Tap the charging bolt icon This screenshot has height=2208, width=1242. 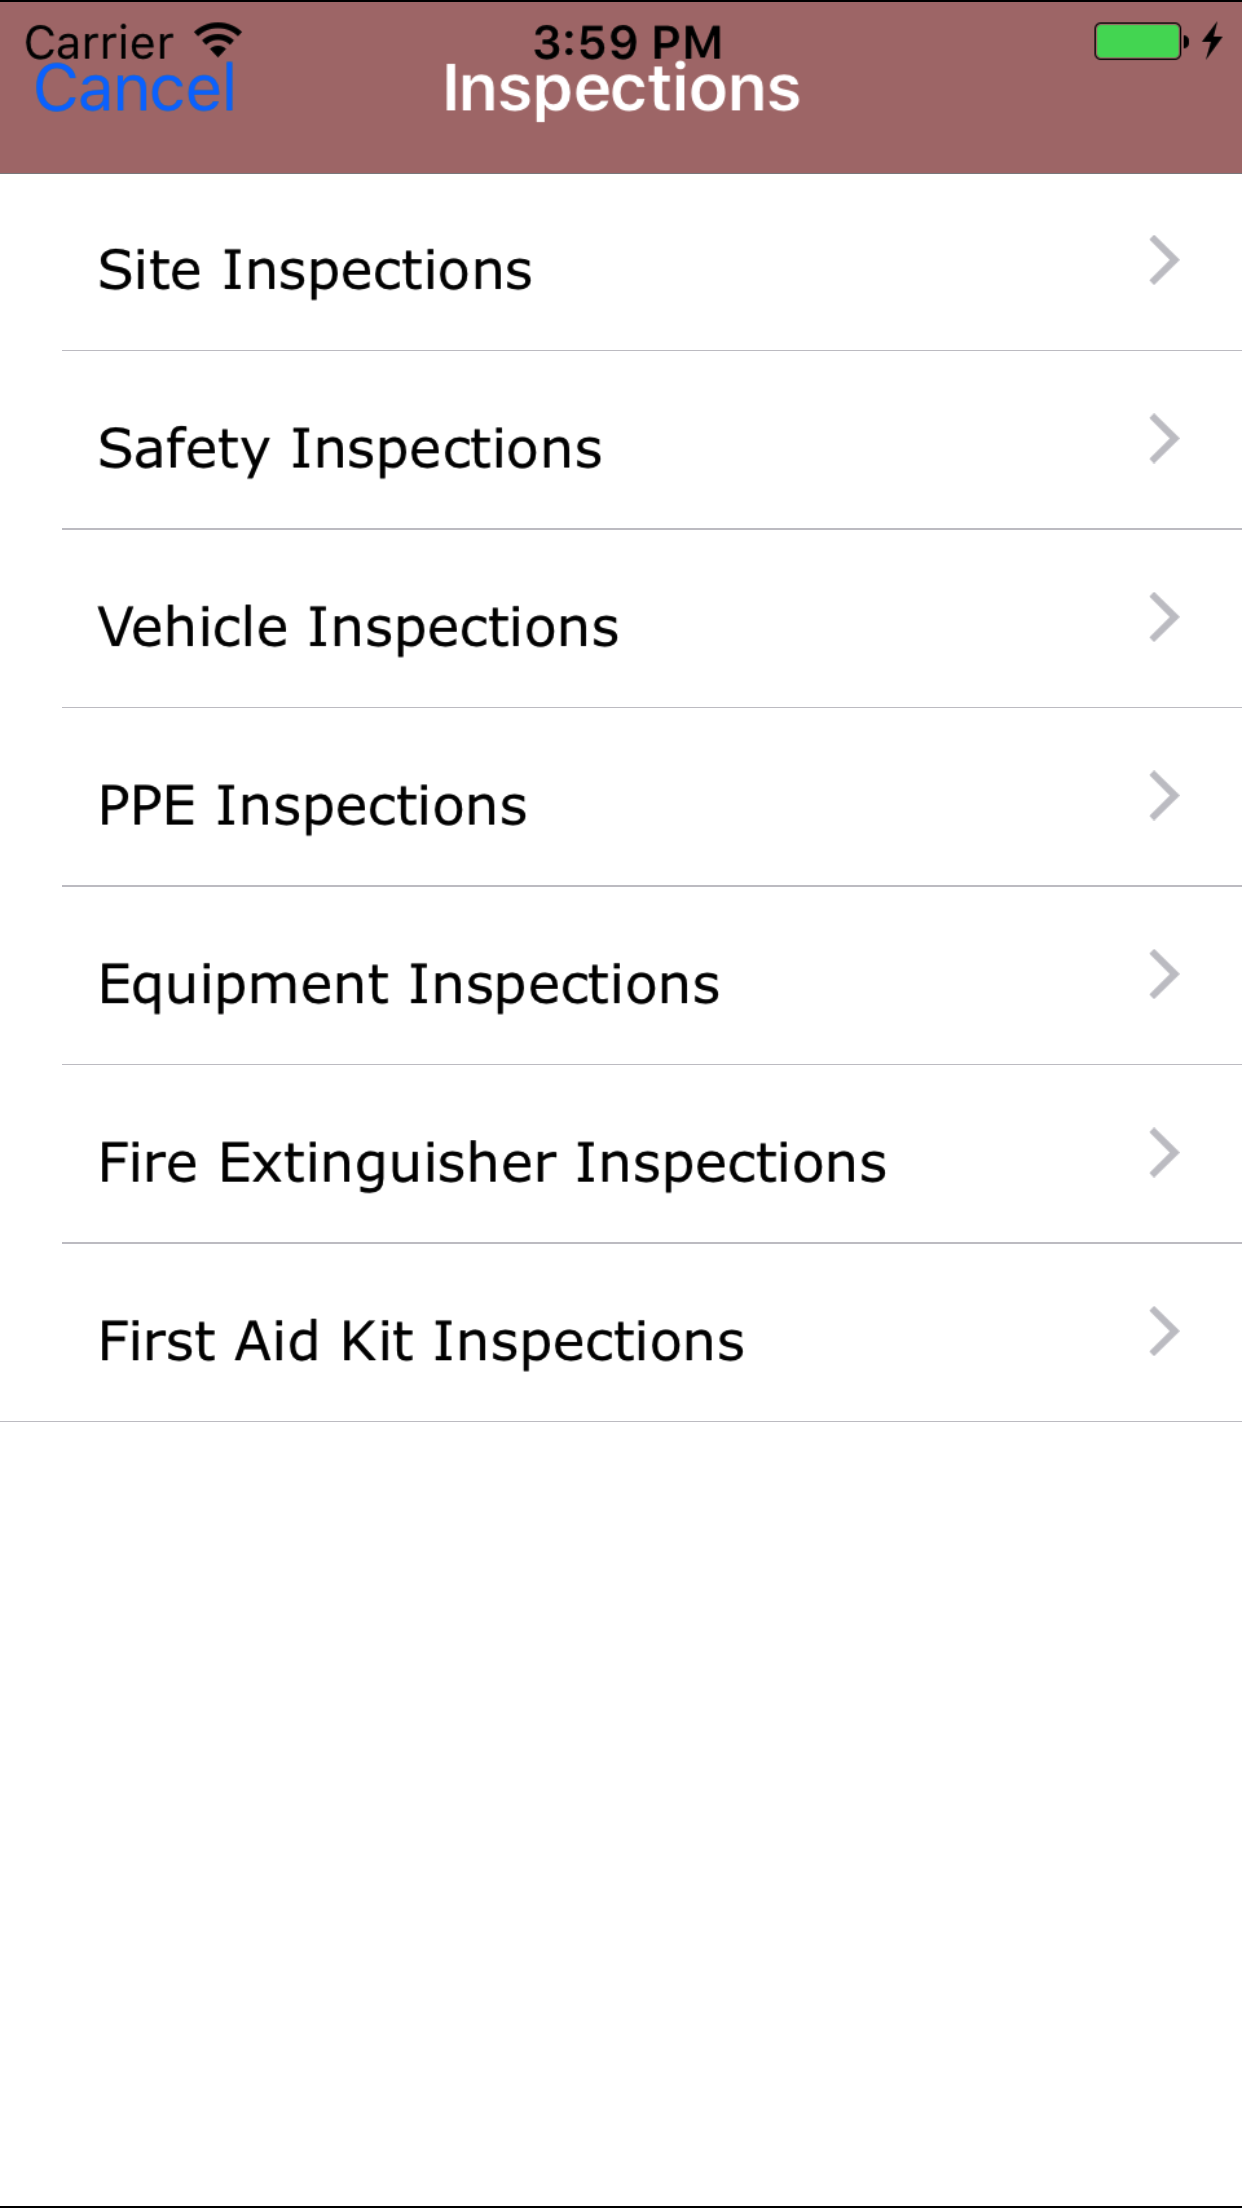pyautogui.click(x=1212, y=41)
